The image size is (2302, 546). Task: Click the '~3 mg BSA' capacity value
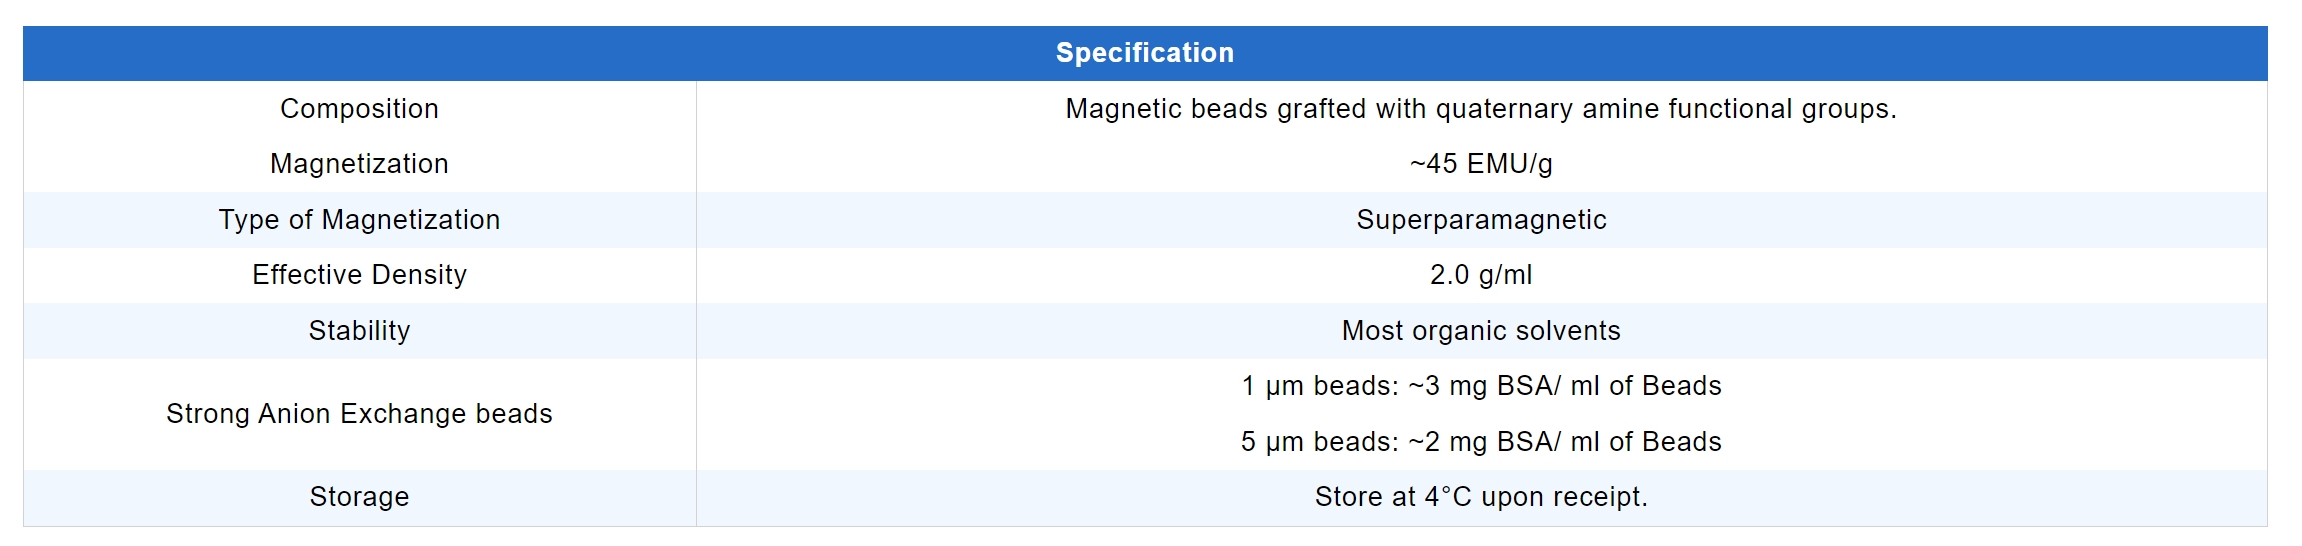pyautogui.click(x=1484, y=386)
